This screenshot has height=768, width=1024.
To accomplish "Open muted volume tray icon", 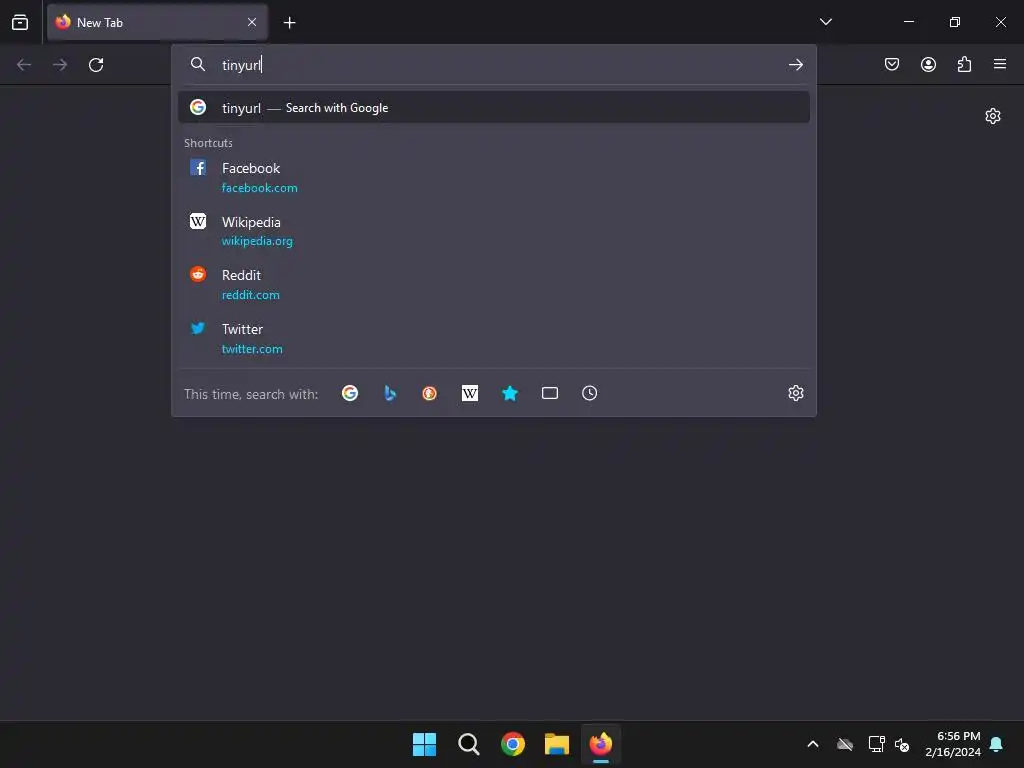I will (x=902, y=744).
